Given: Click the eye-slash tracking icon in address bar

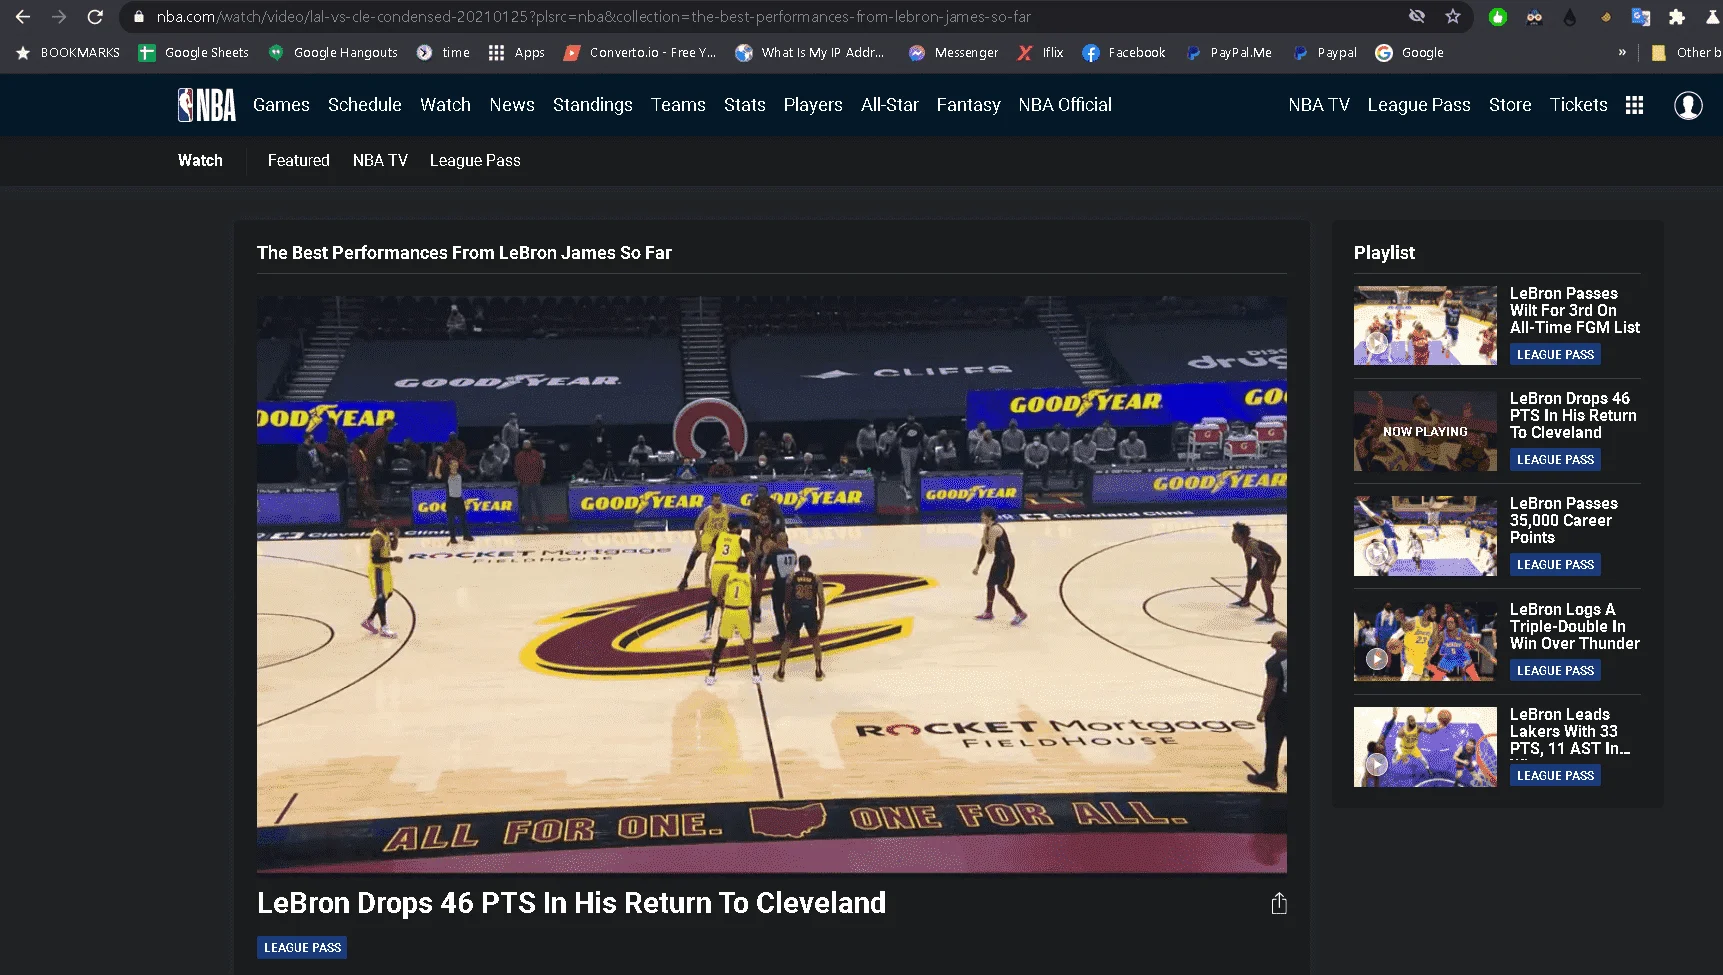Looking at the screenshot, I should (1416, 17).
